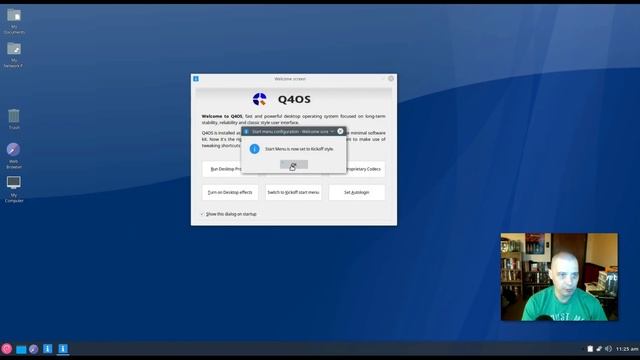Open the file manager taskbar icon
The height and width of the screenshot is (360, 640).
click(x=21, y=349)
